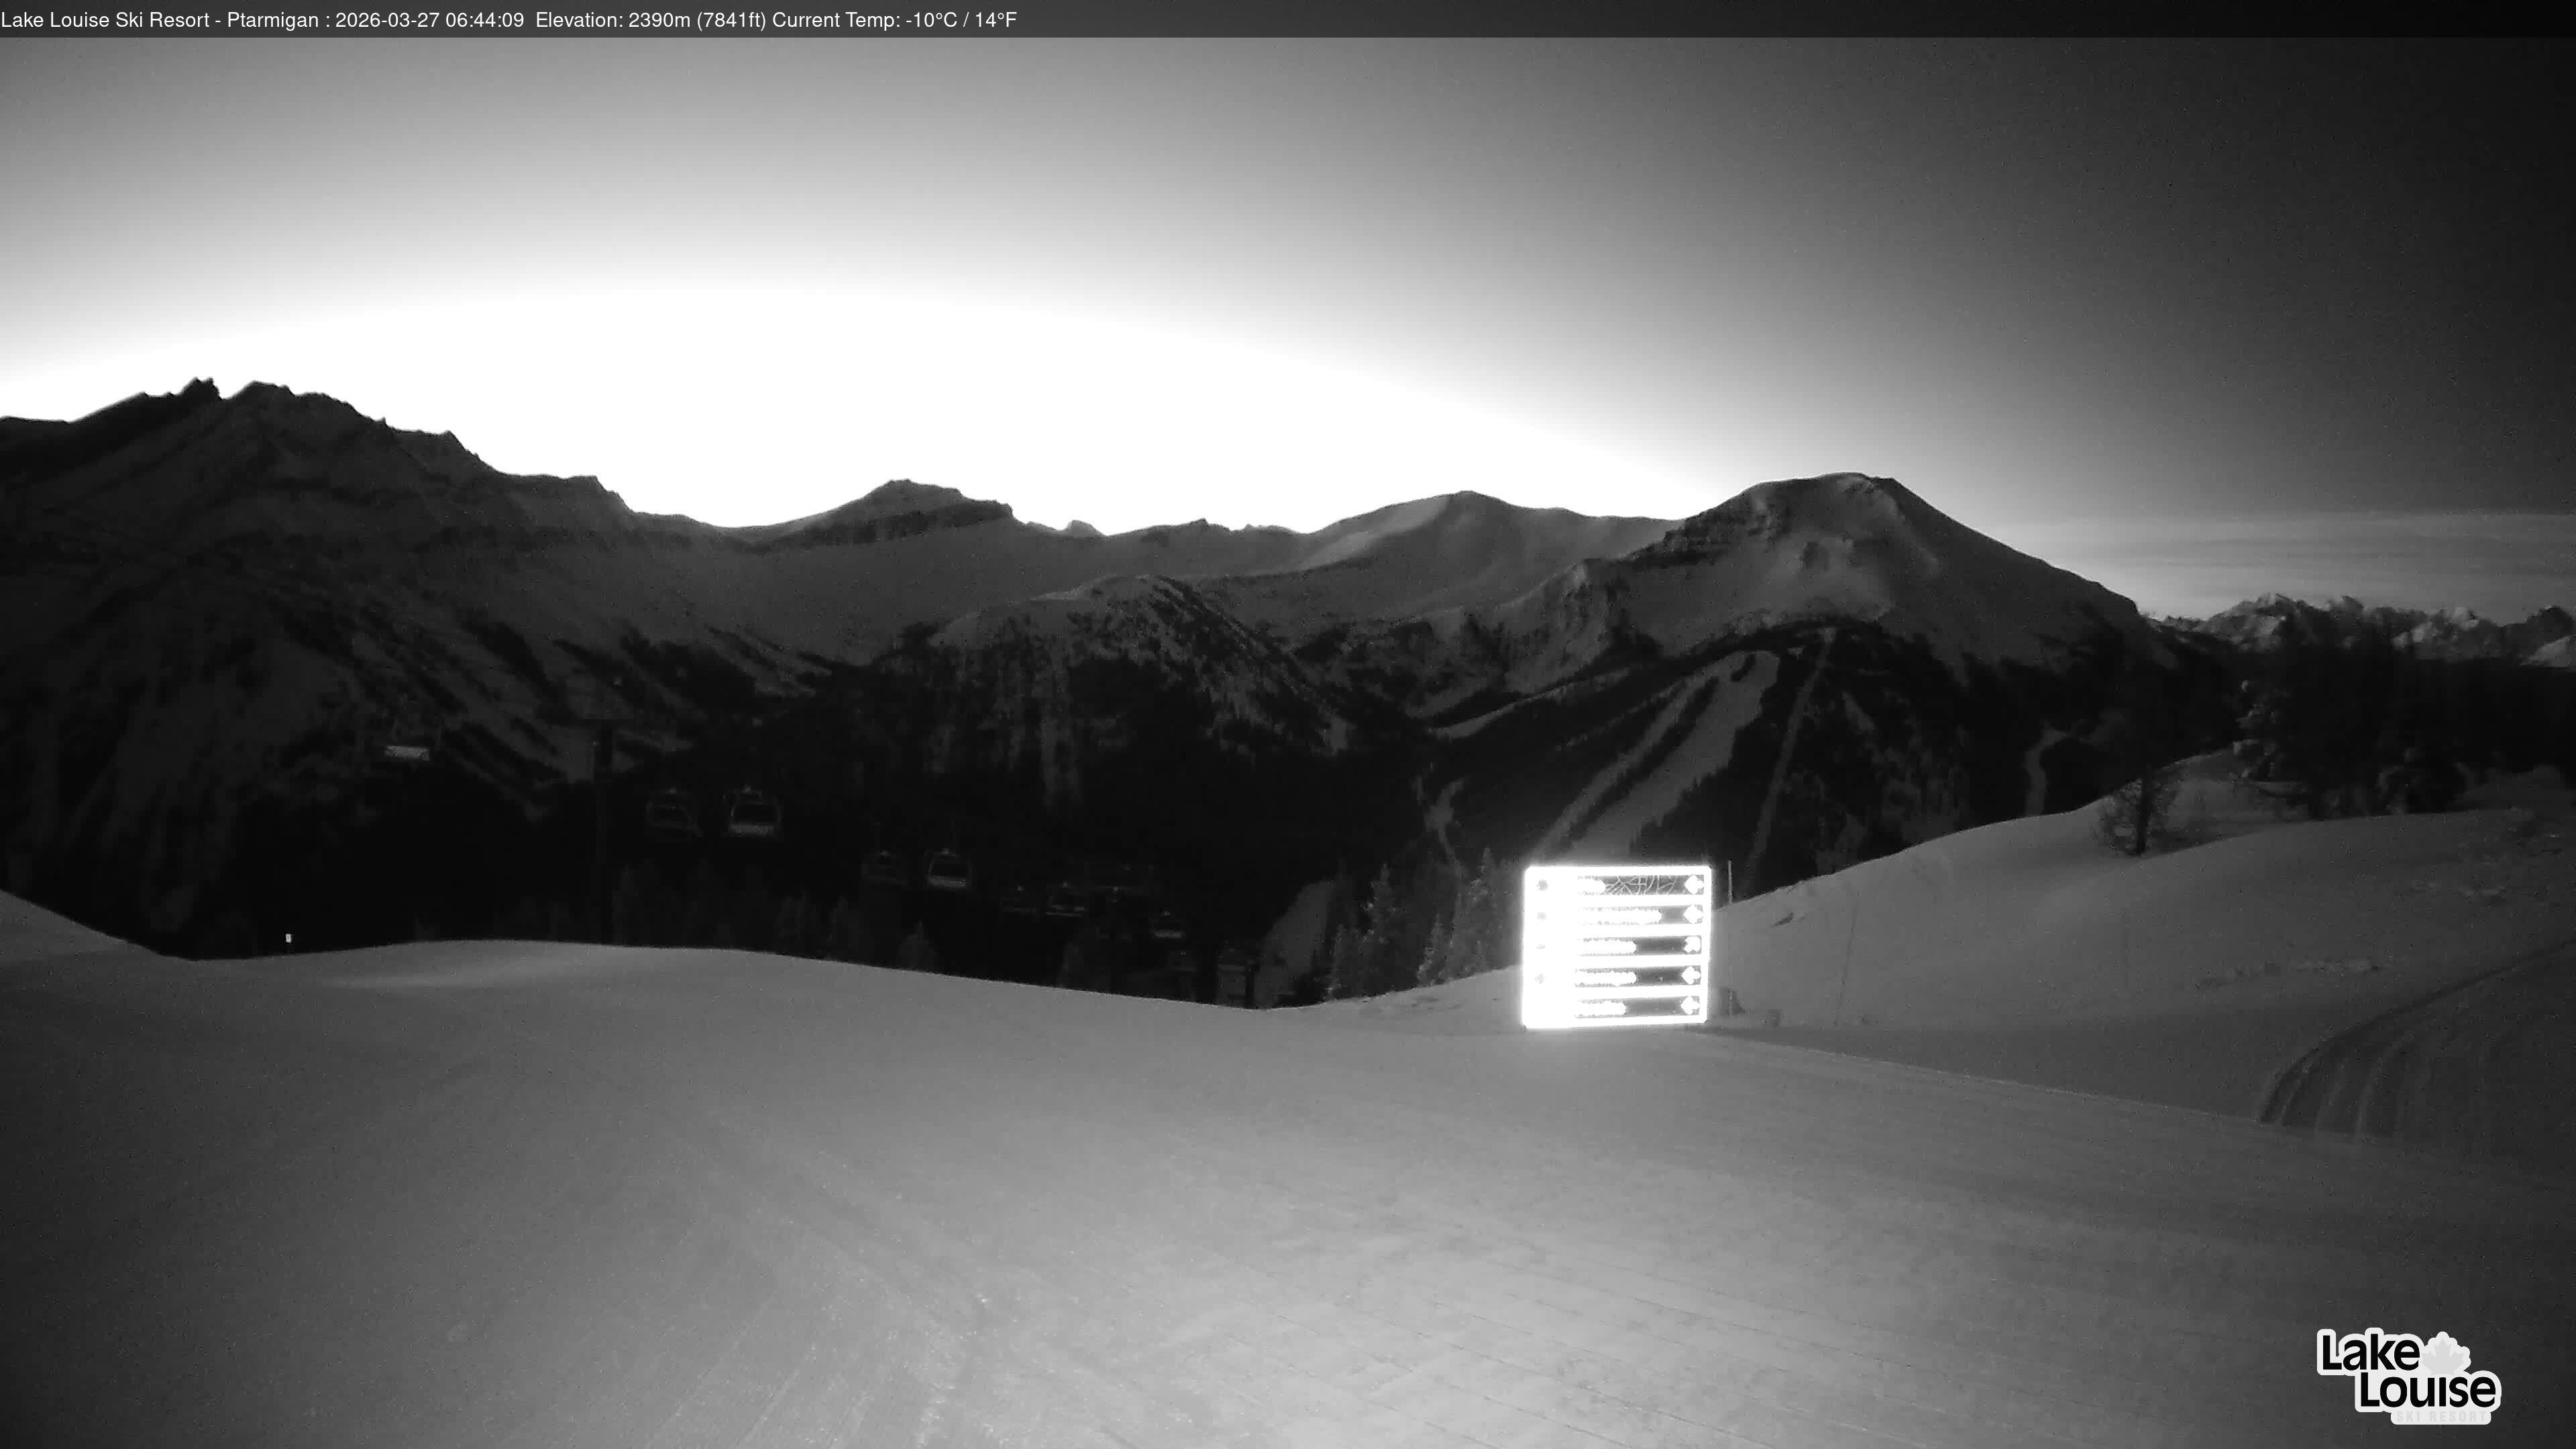Click the timestamp 2026-03-27 06:44:09
2576x1449 pixels.
tap(429, 20)
